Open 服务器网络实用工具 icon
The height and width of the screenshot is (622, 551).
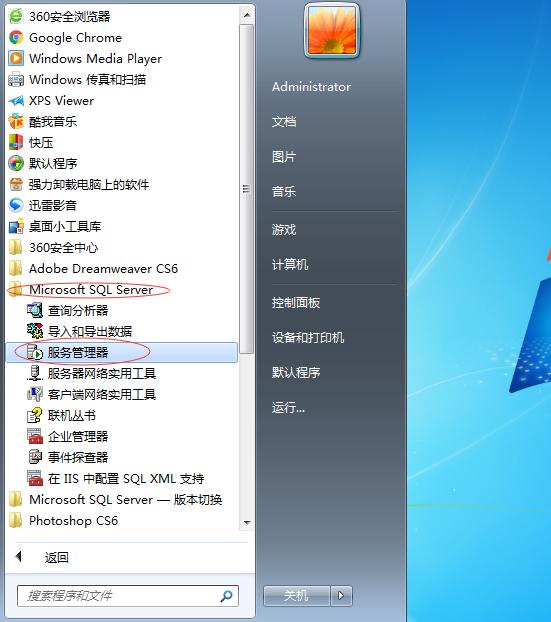point(35,373)
